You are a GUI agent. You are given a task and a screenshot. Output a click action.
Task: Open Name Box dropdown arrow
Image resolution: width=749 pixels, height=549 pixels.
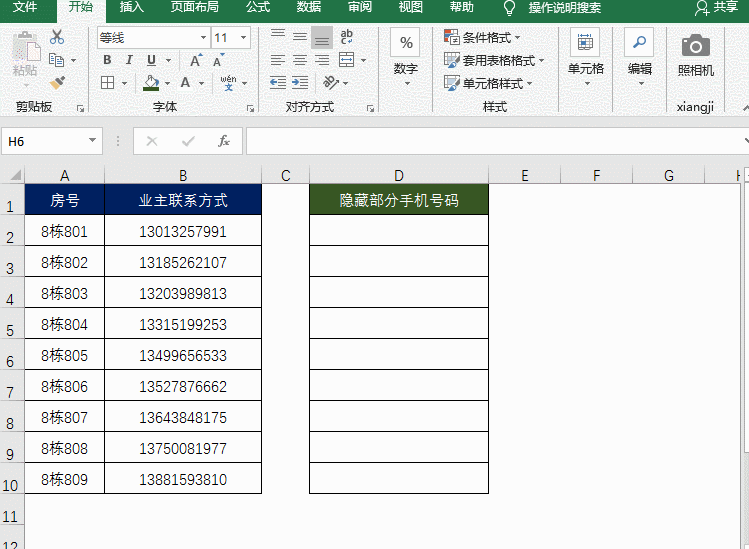point(93,141)
